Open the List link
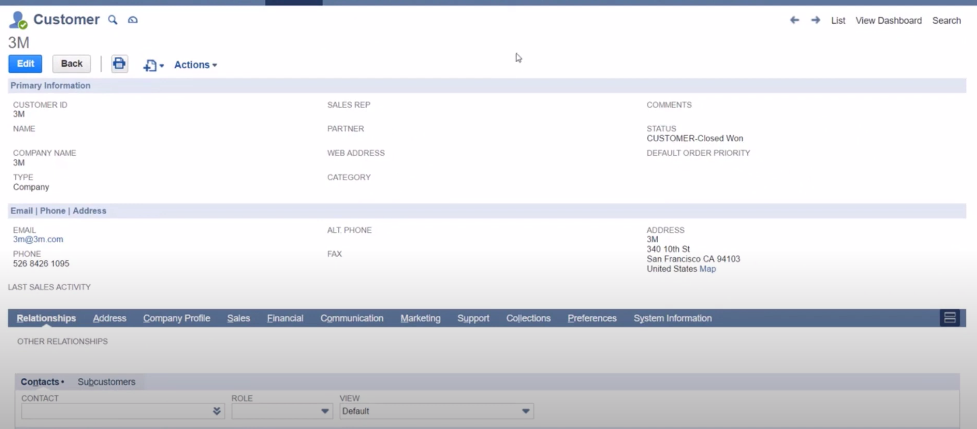This screenshot has height=429, width=977. coord(838,21)
